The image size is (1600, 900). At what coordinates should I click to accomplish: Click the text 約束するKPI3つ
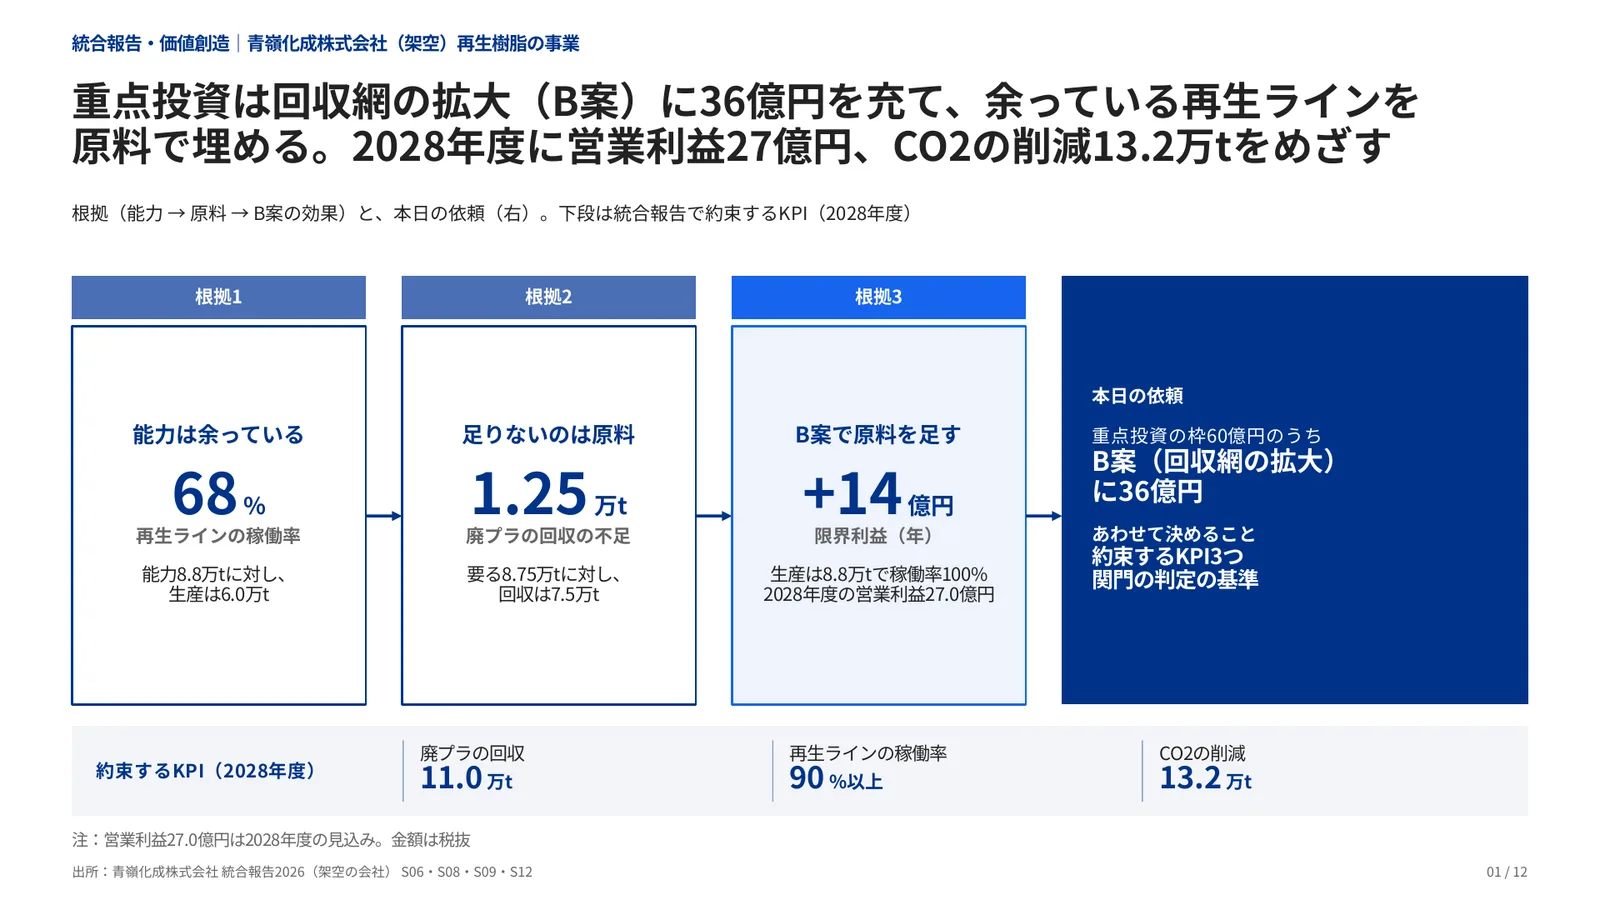[x=1167, y=556]
